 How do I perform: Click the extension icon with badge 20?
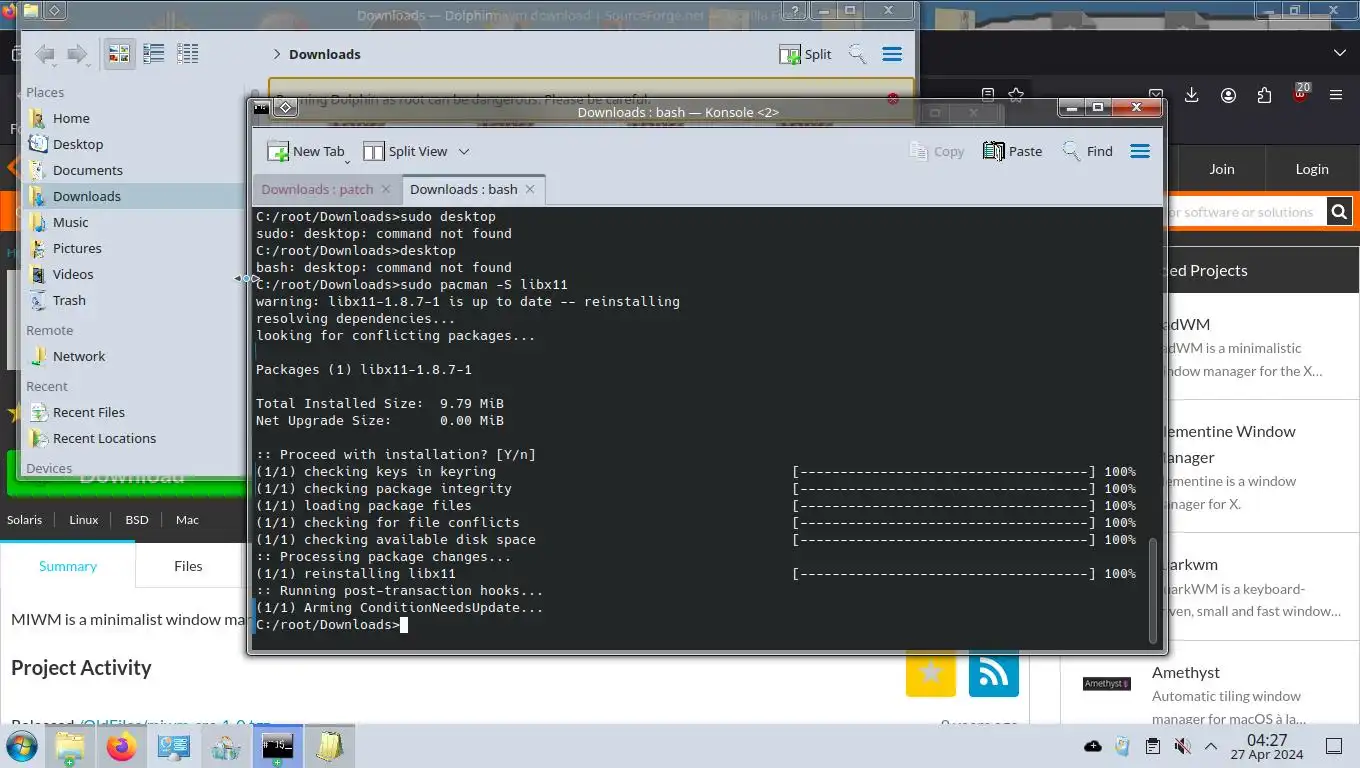coord(1300,95)
